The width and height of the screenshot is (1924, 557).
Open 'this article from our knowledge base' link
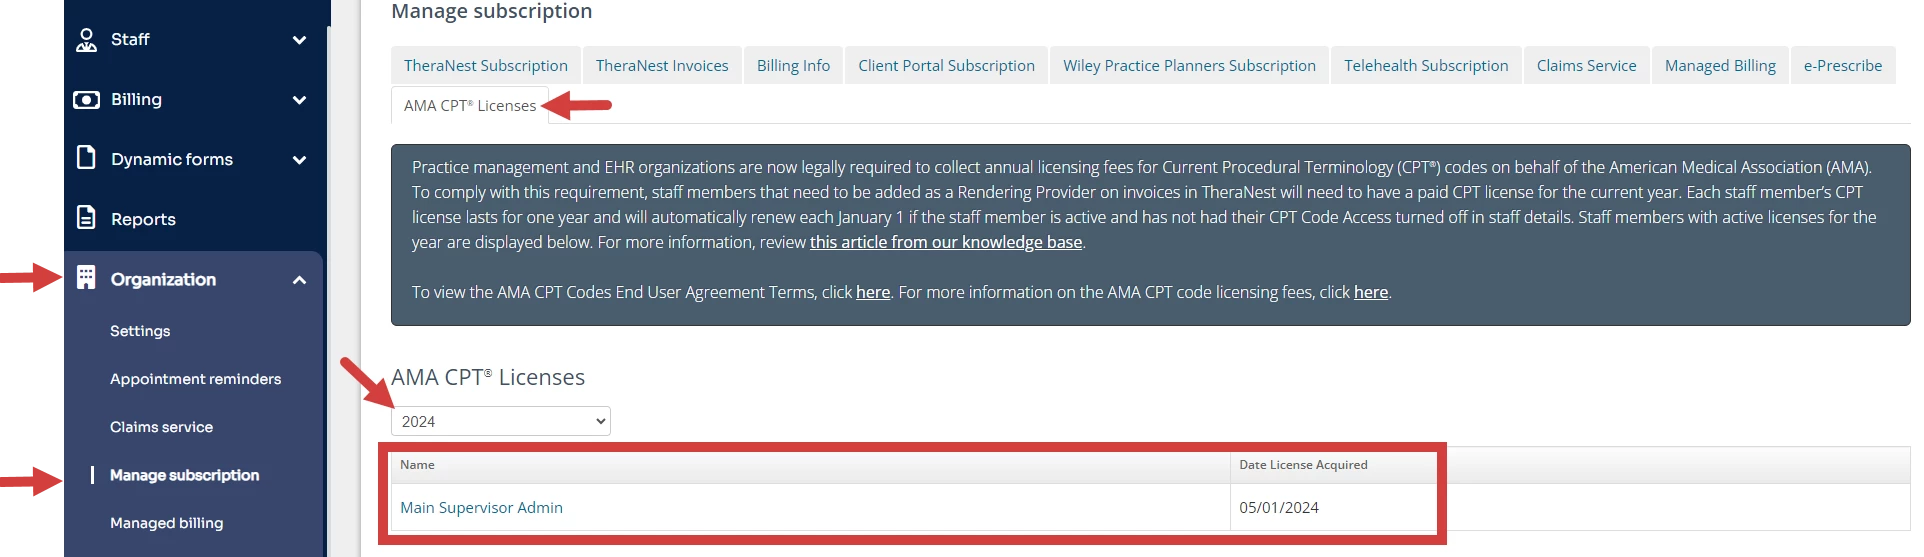946,242
